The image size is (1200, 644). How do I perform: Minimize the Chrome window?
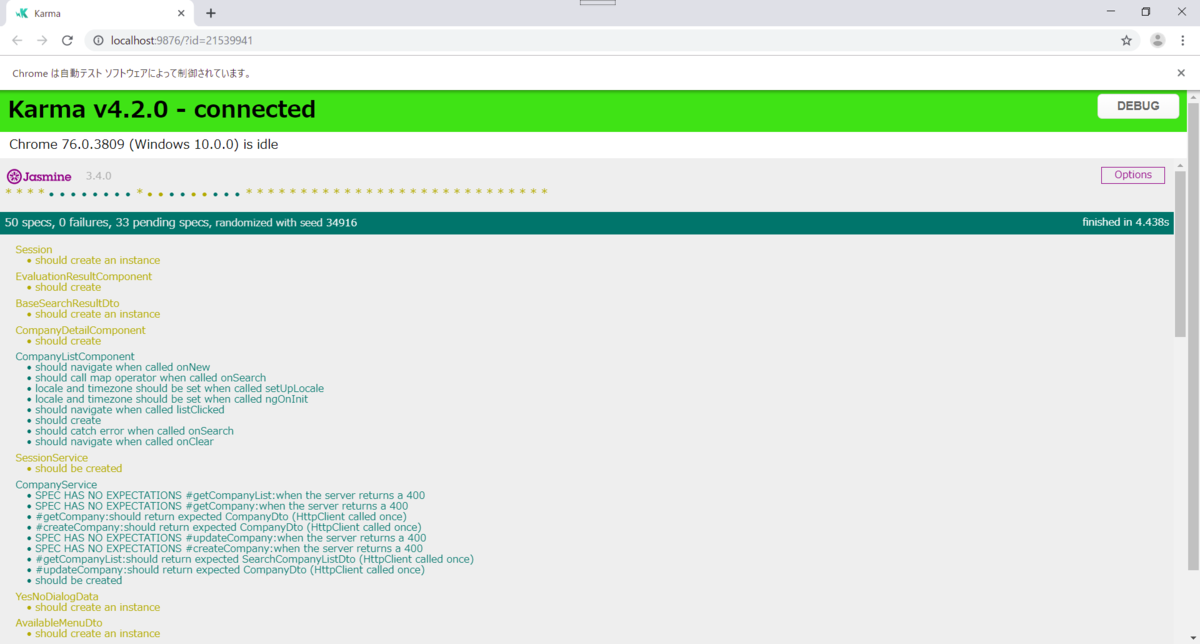1111,12
